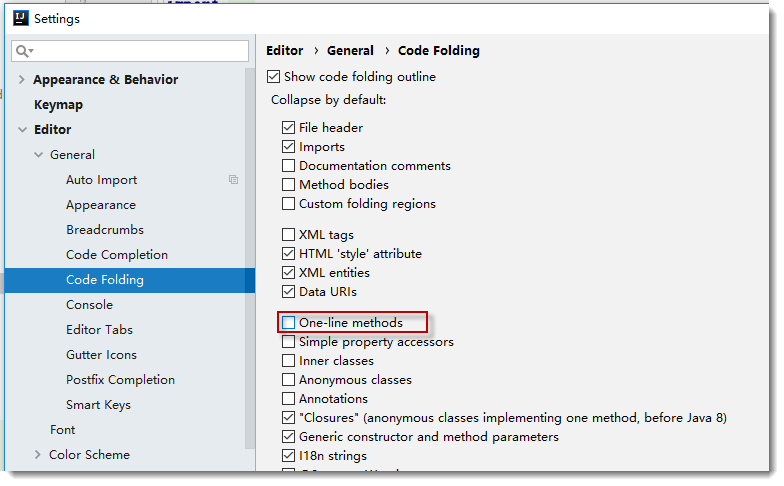
Task: Expand the Color Scheme node
Action: point(38,455)
